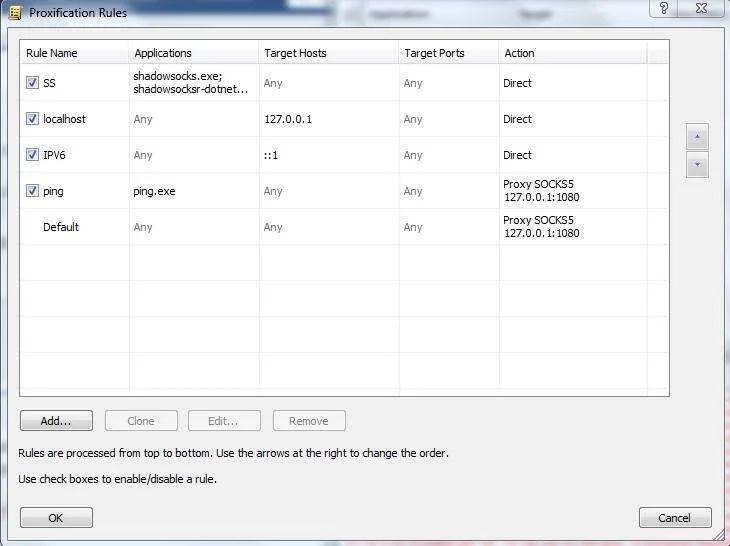730x546 pixels.
Task: Click the Remove button
Action: [x=309, y=421]
